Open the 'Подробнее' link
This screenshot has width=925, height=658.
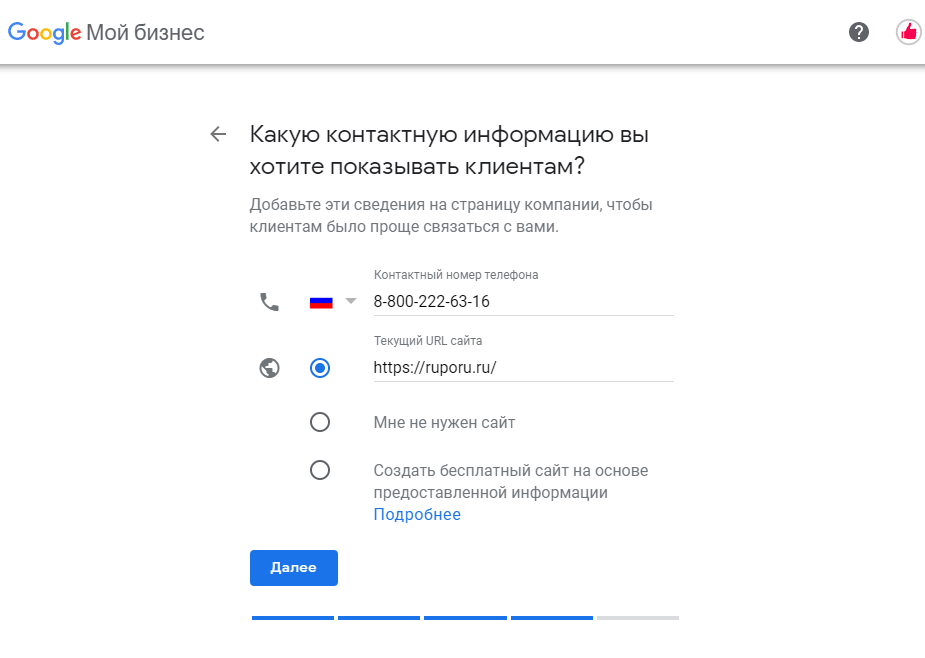(417, 515)
